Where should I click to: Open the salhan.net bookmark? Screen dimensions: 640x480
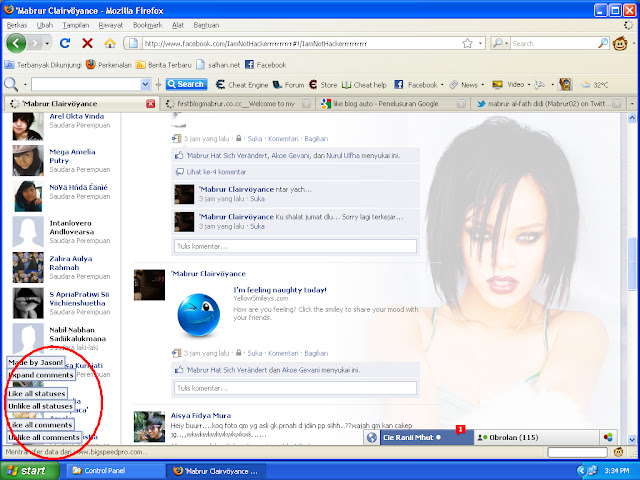coord(218,65)
